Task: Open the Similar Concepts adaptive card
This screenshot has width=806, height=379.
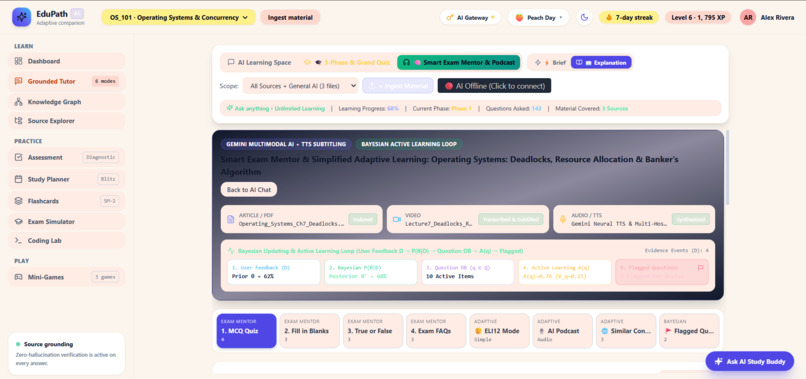Action: [626, 331]
